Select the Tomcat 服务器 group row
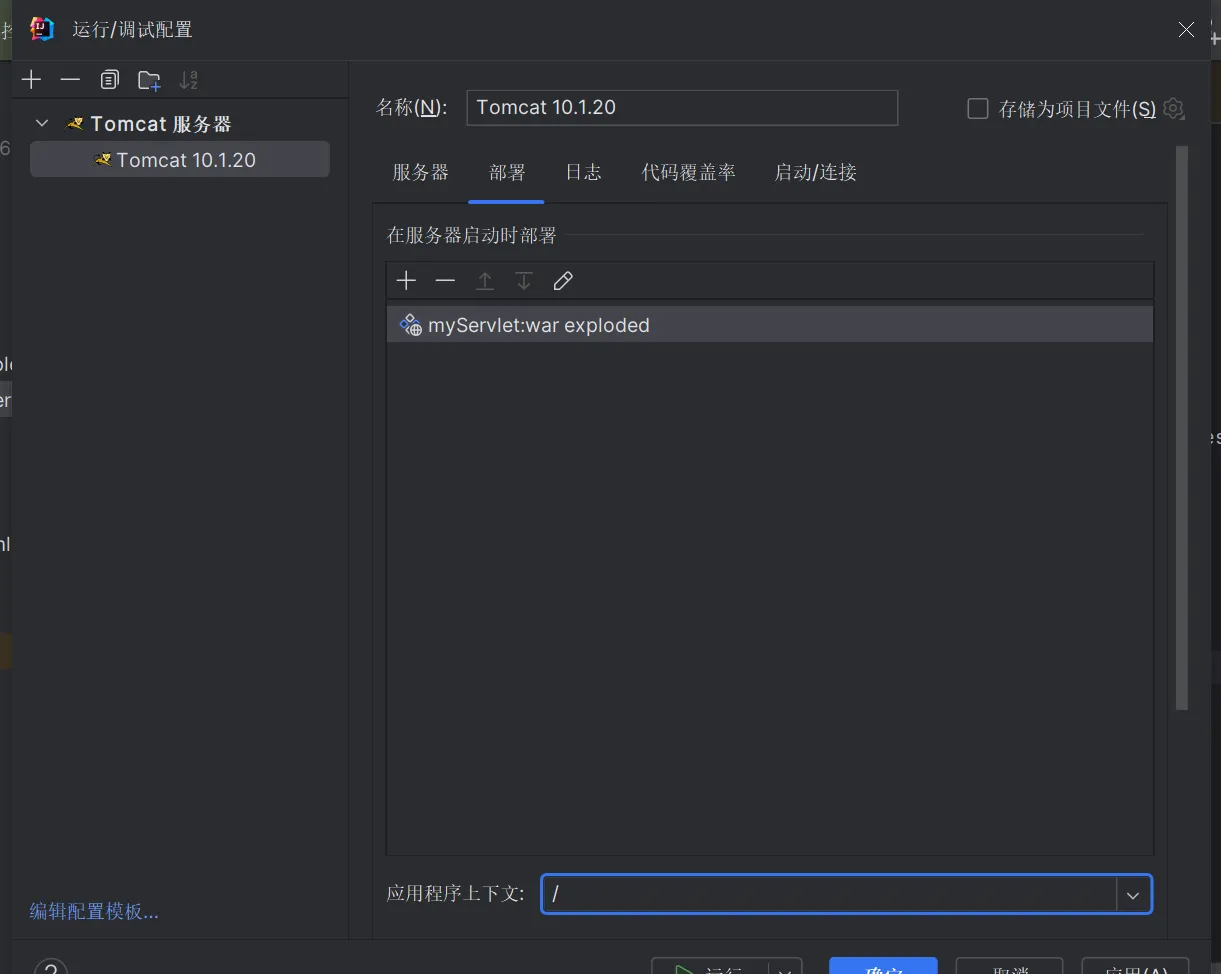 (x=180, y=124)
